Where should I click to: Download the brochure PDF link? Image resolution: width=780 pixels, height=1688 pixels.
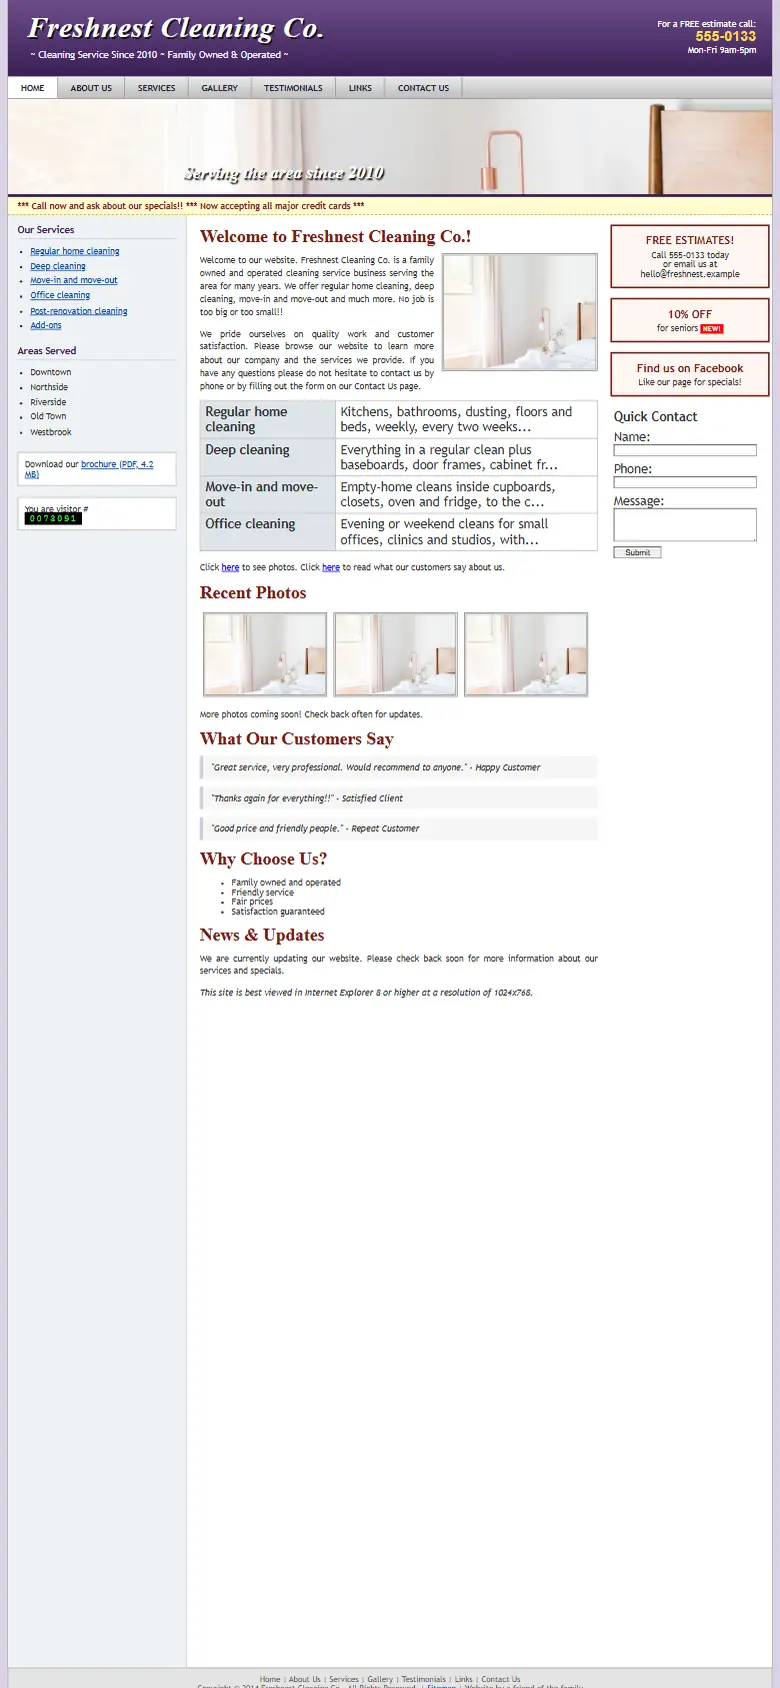click(x=117, y=464)
